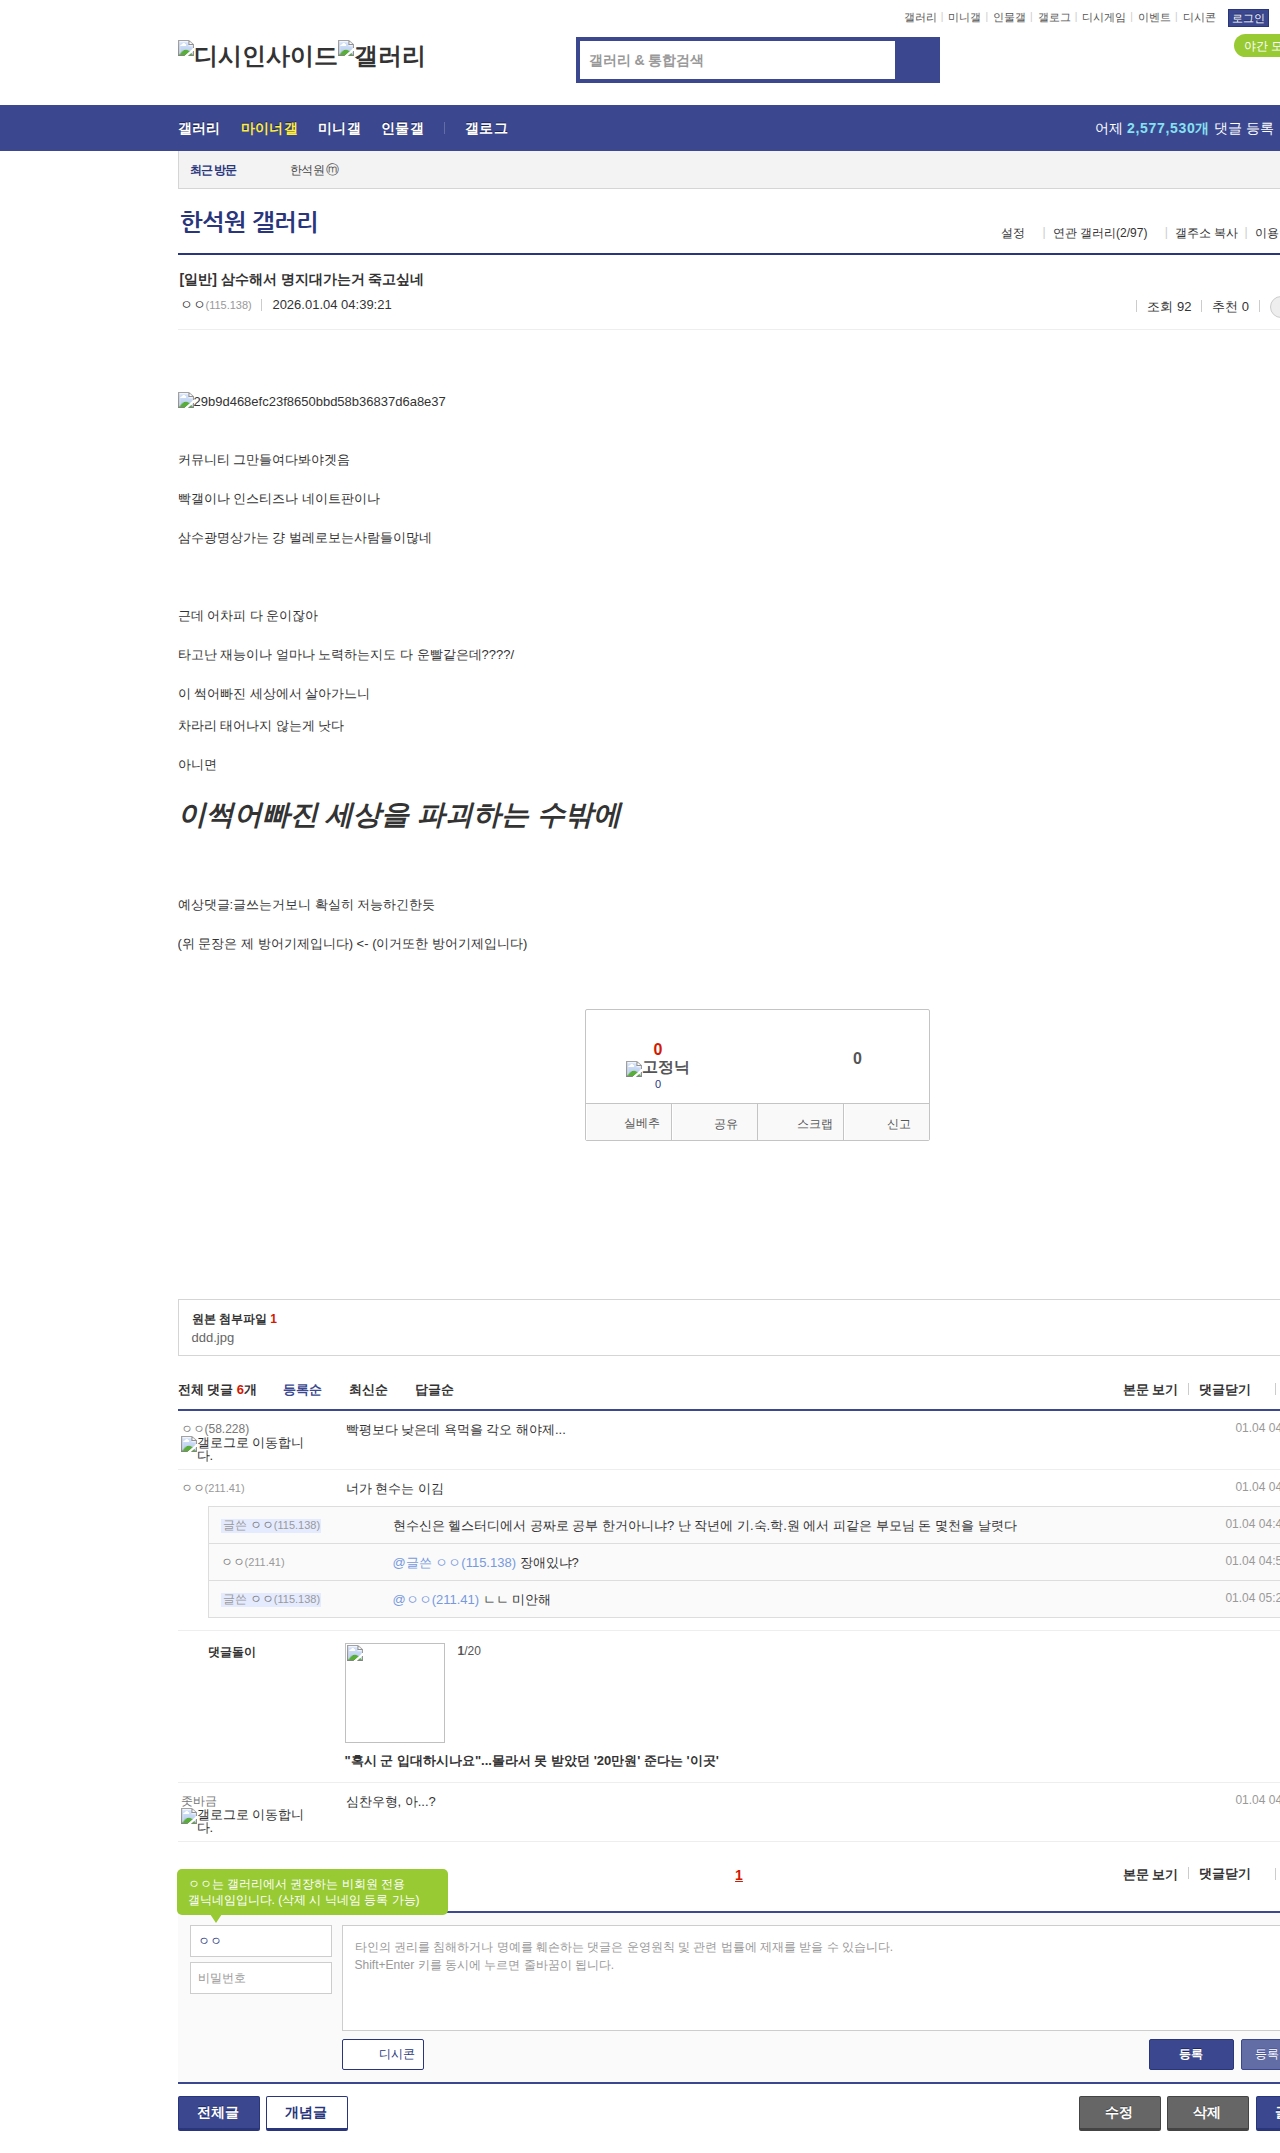Go to comment page 1
1280x2153 pixels.
coord(739,1875)
